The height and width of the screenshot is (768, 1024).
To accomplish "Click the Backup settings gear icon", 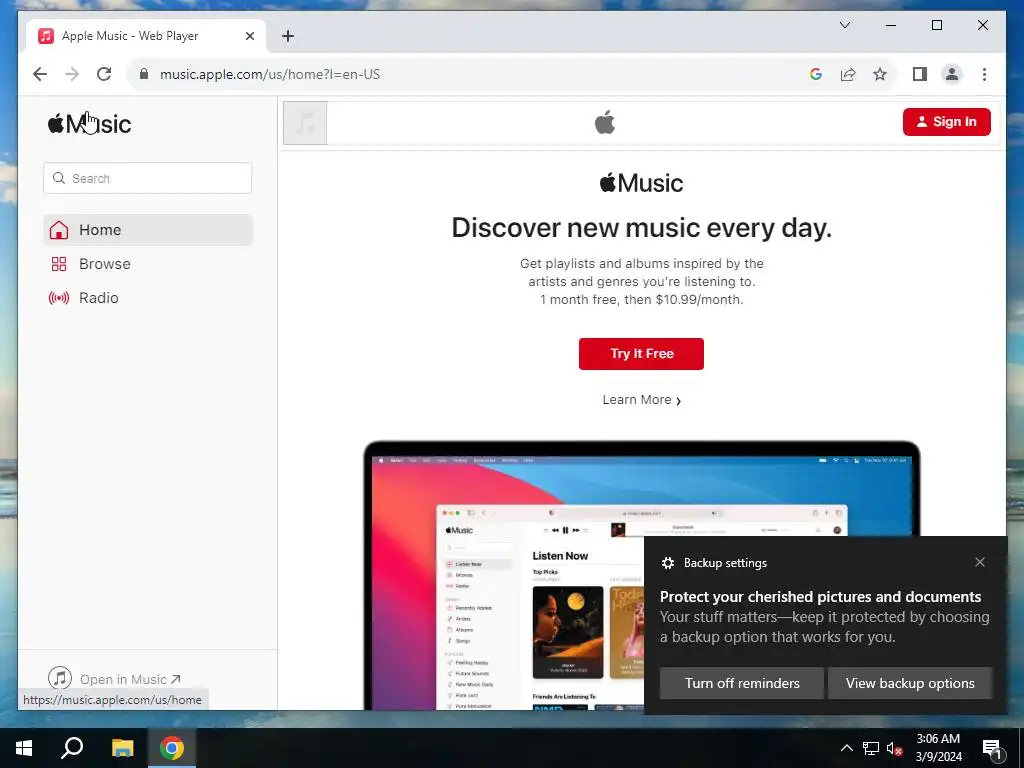I will [667, 563].
